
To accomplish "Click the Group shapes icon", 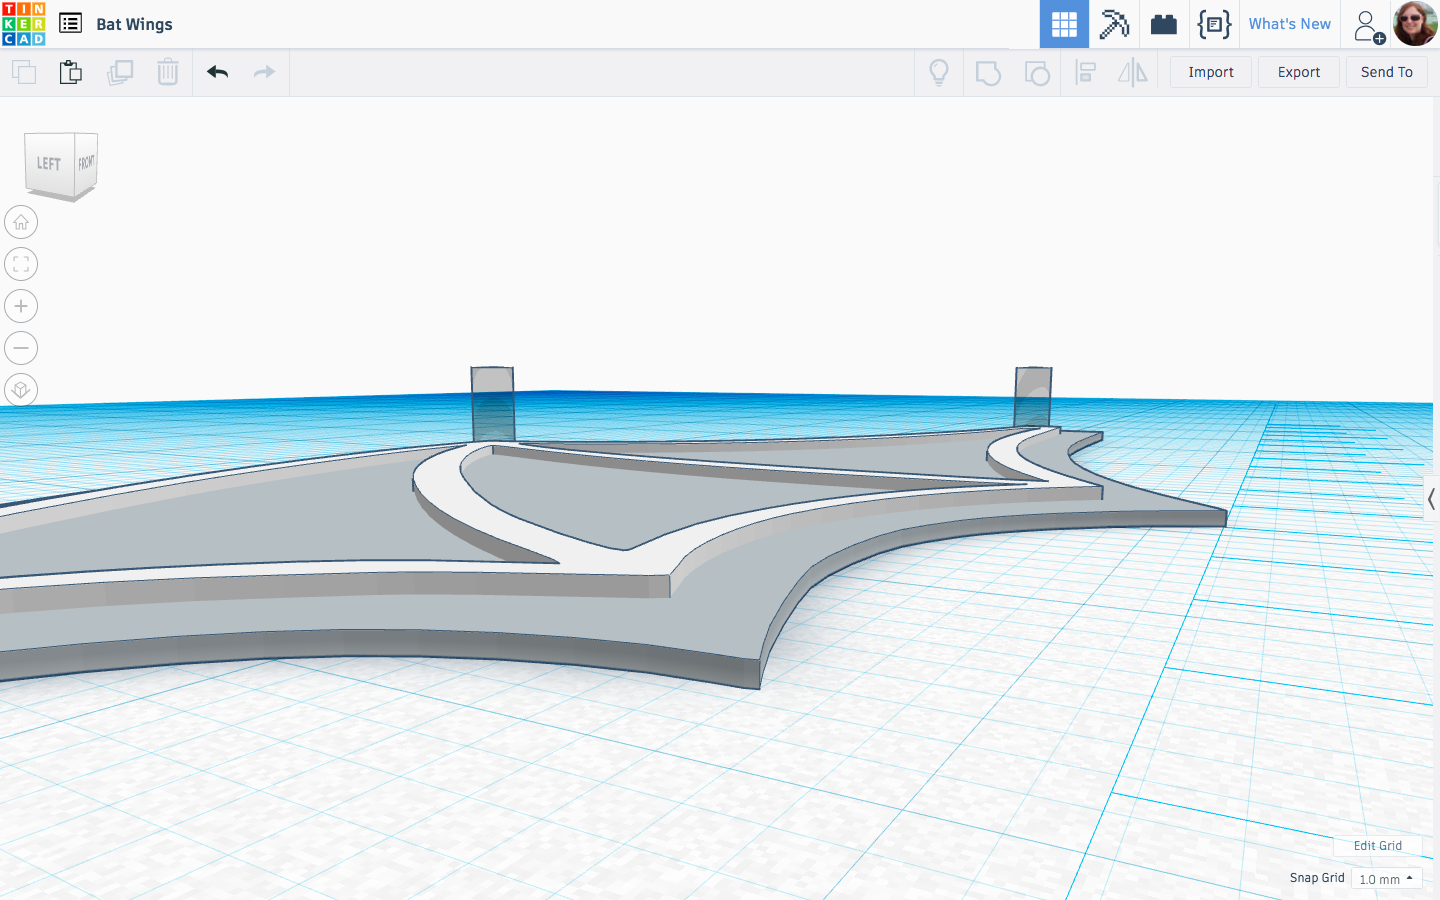I will [x=988, y=73].
